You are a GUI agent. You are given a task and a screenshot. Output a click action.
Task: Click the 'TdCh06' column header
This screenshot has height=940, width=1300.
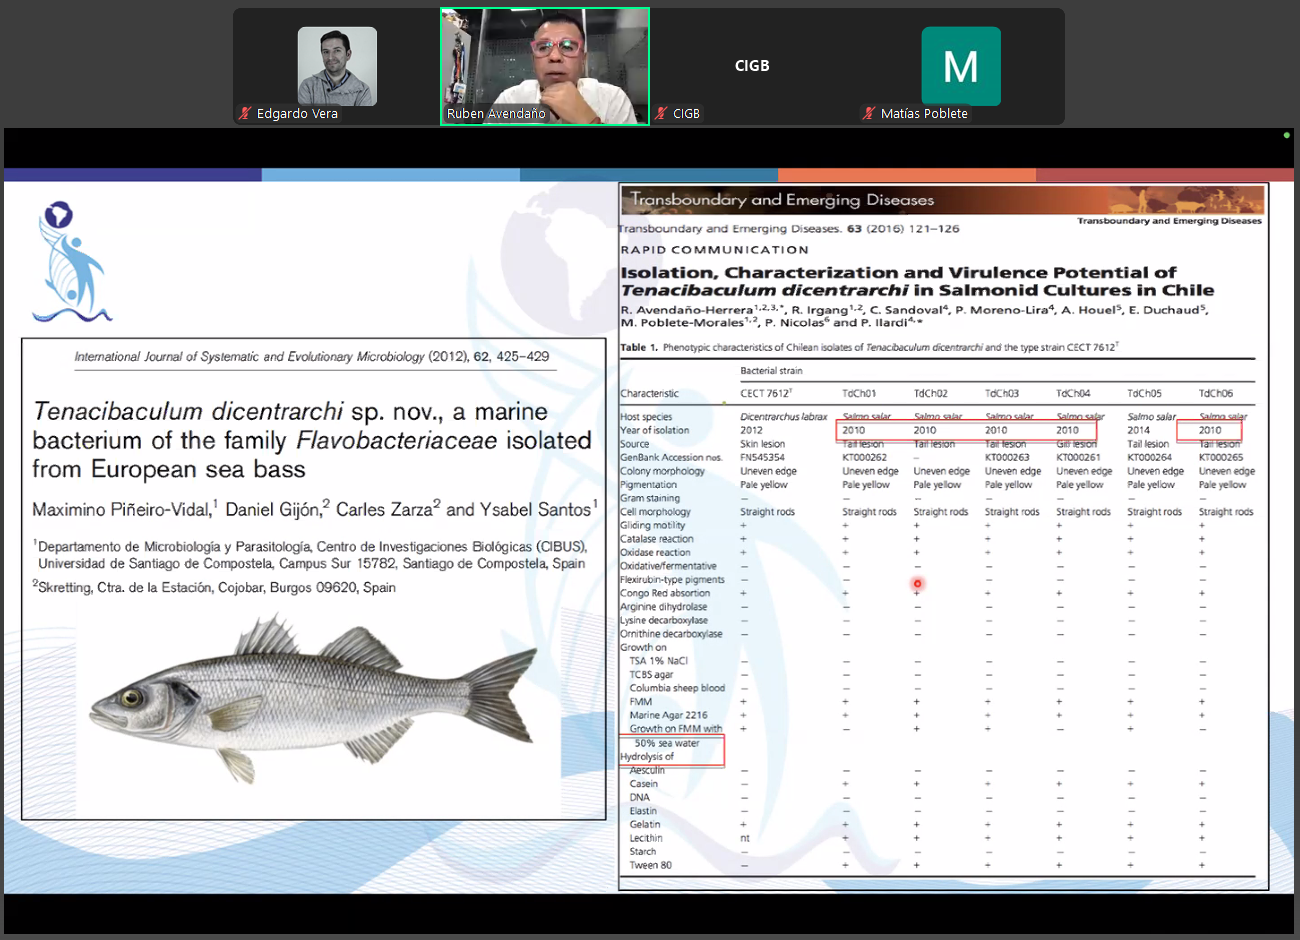tap(1216, 394)
